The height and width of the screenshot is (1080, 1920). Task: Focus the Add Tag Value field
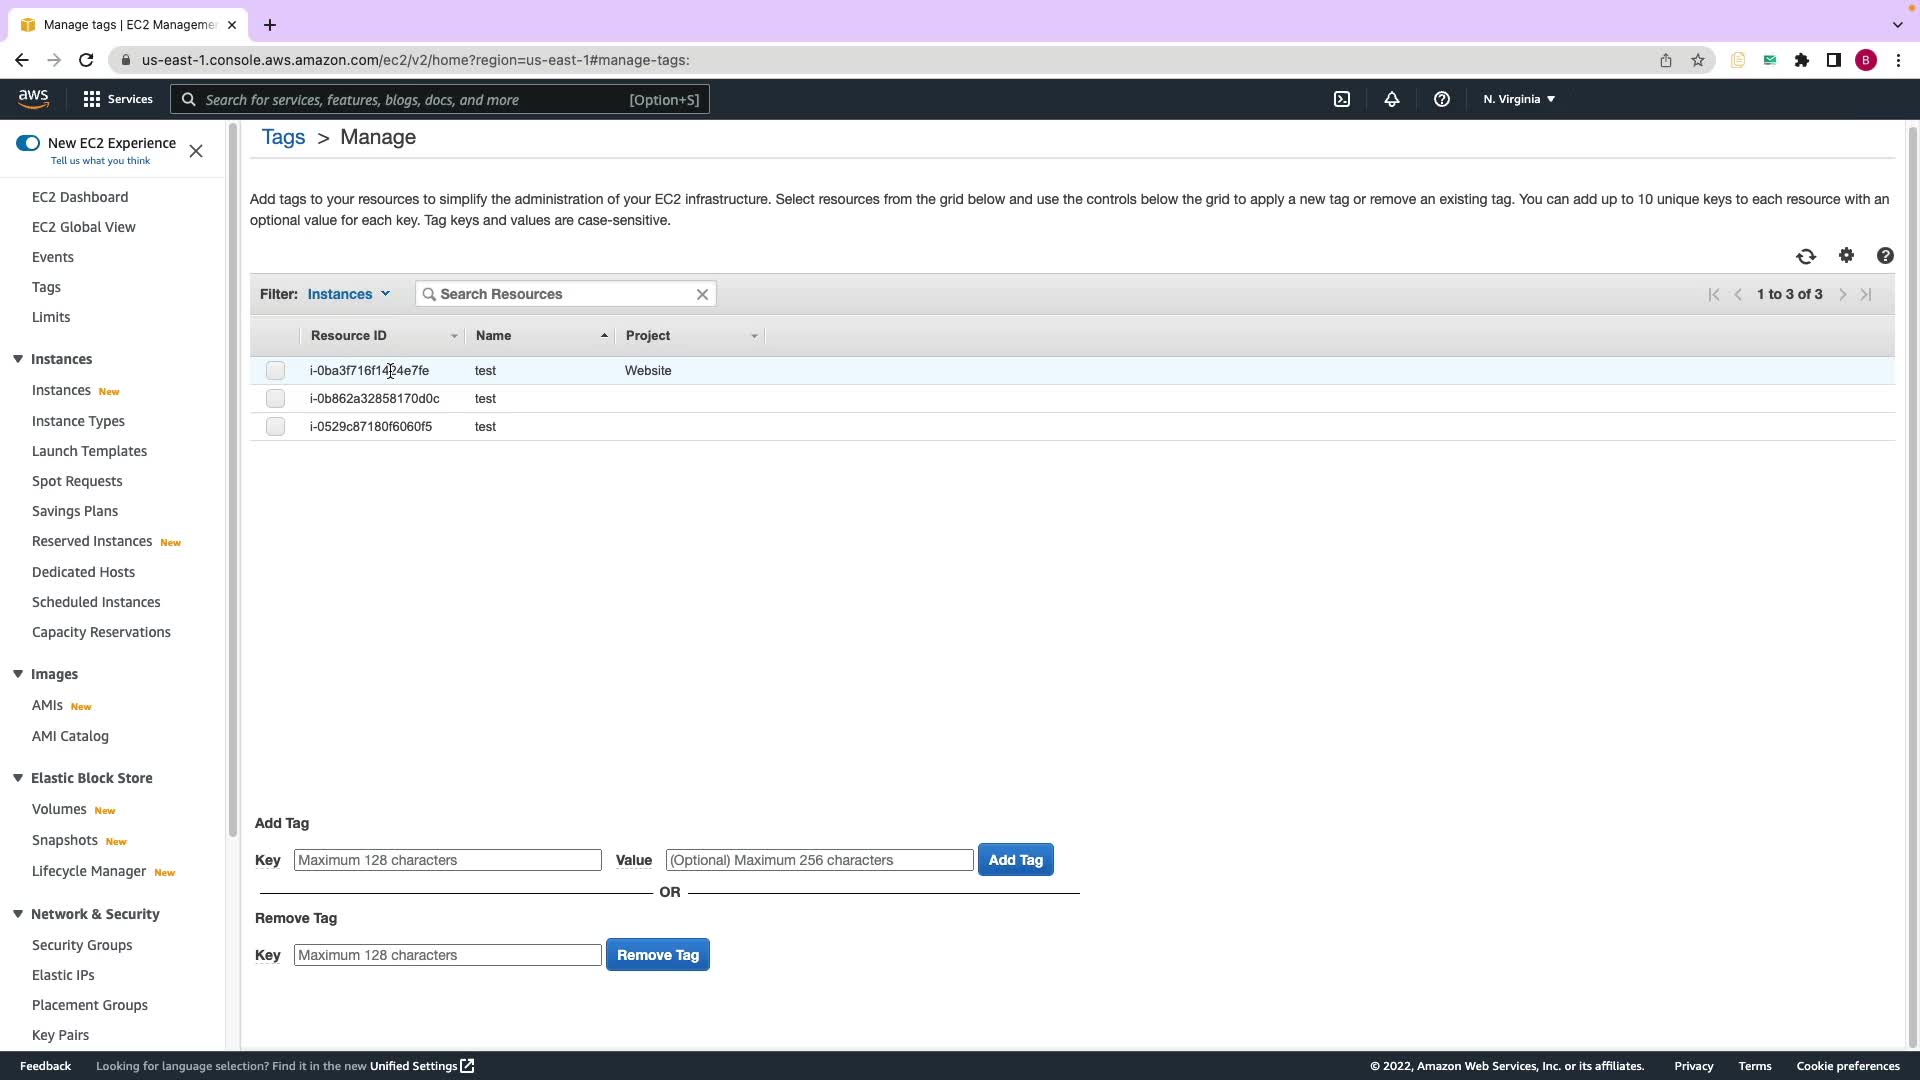819,860
